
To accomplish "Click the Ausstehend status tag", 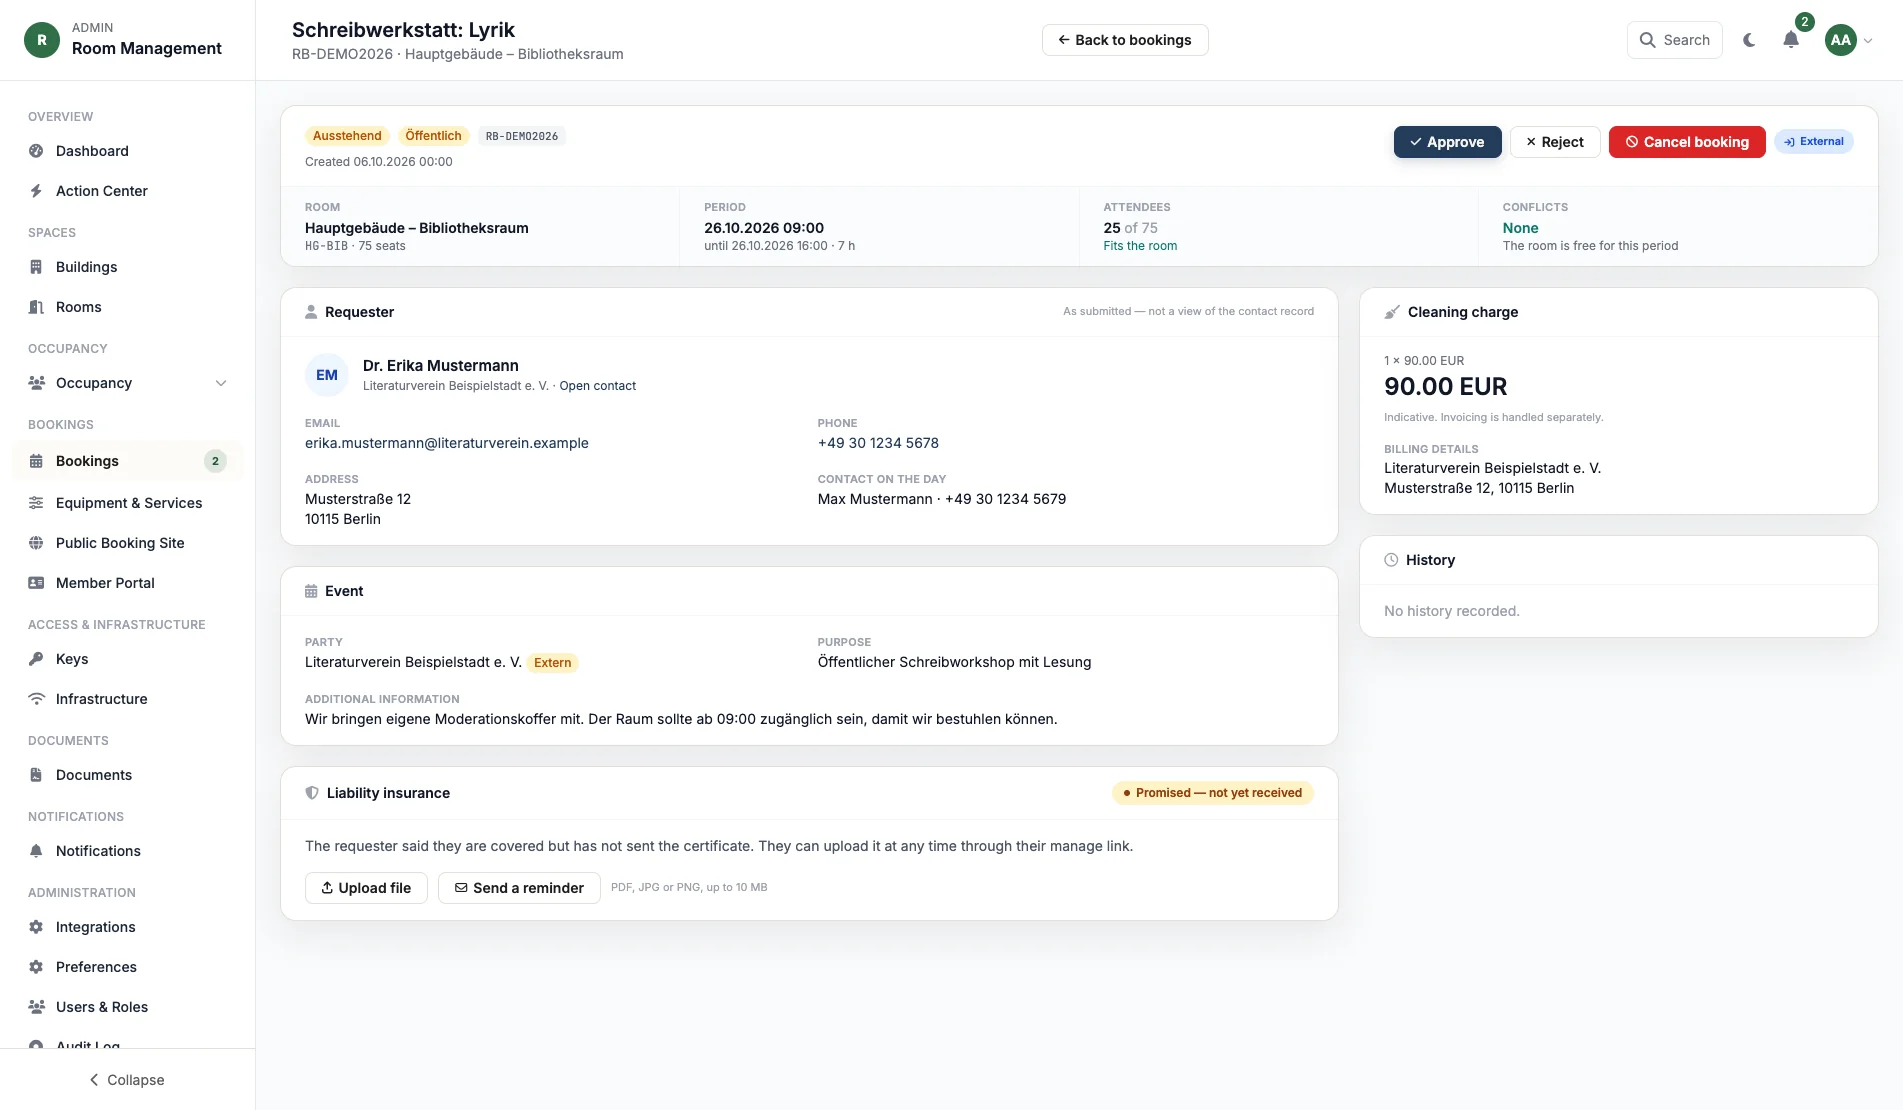I will 347,136.
